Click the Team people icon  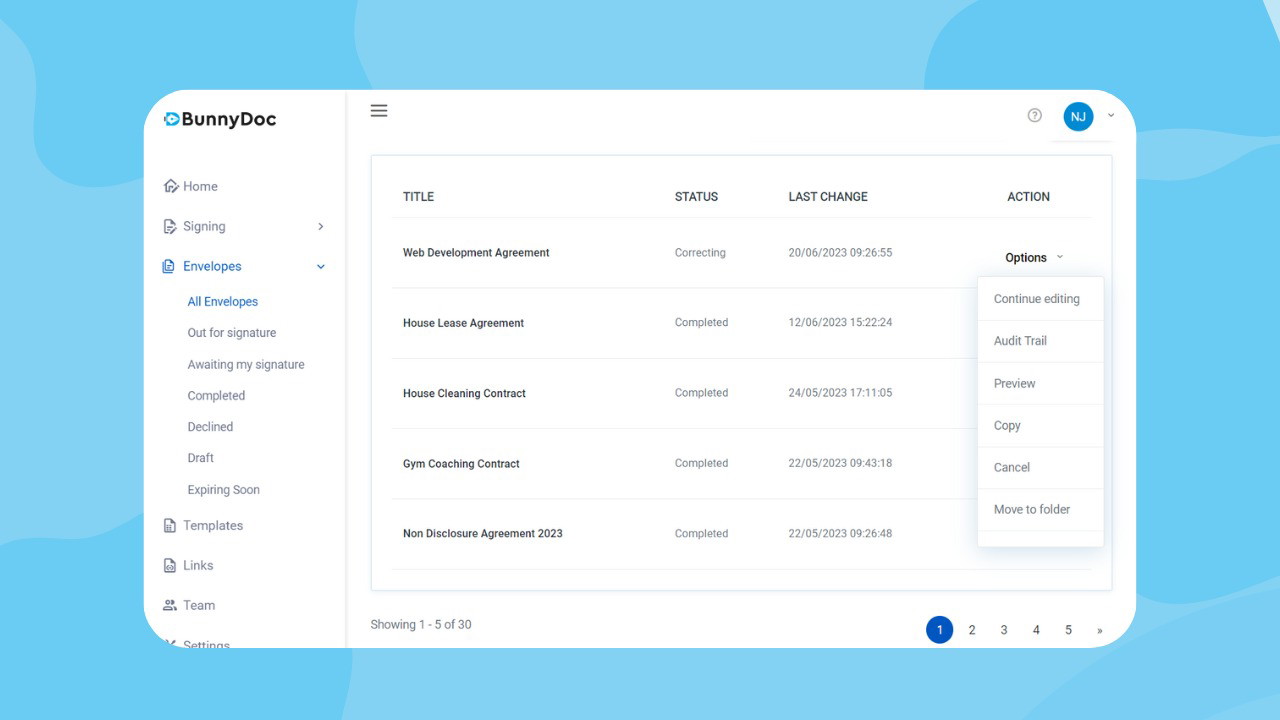[170, 606]
